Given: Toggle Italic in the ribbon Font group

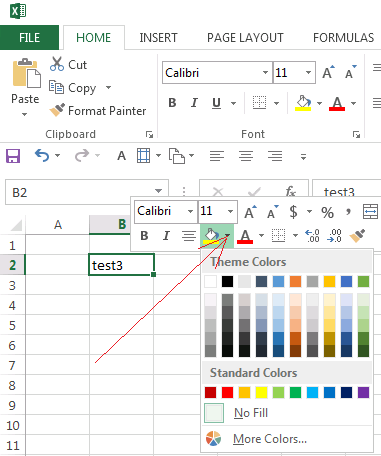Looking at the screenshot, I should click(194, 103).
